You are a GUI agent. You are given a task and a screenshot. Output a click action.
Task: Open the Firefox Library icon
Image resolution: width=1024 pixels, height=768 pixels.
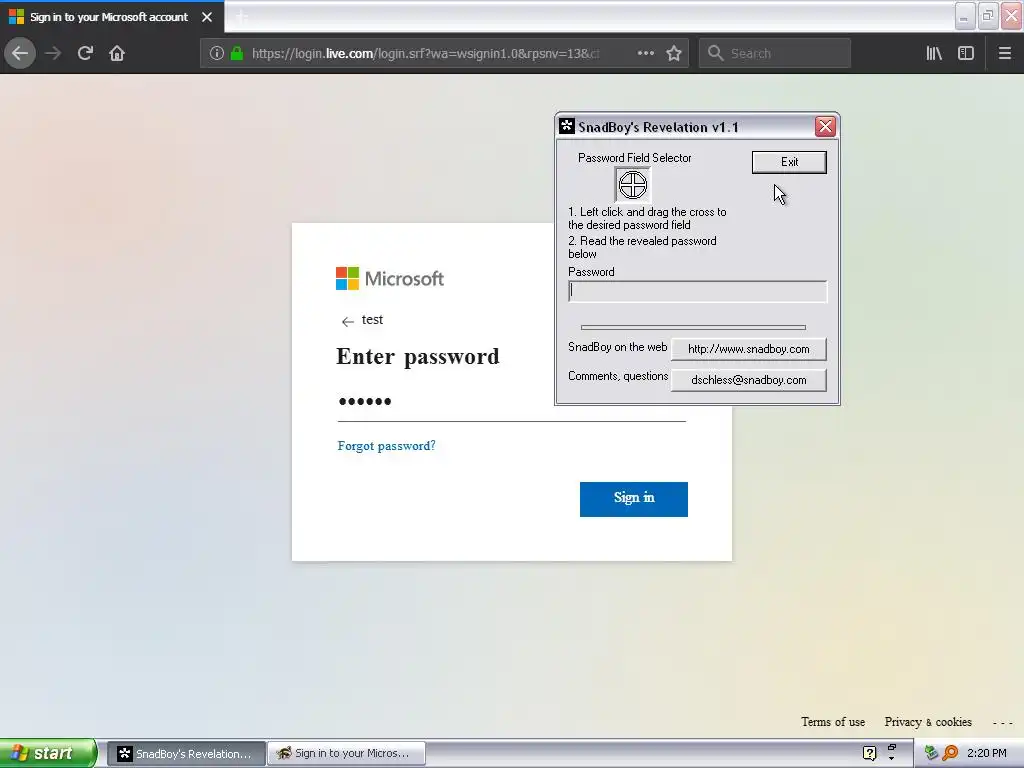pyautogui.click(x=934, y=53)
